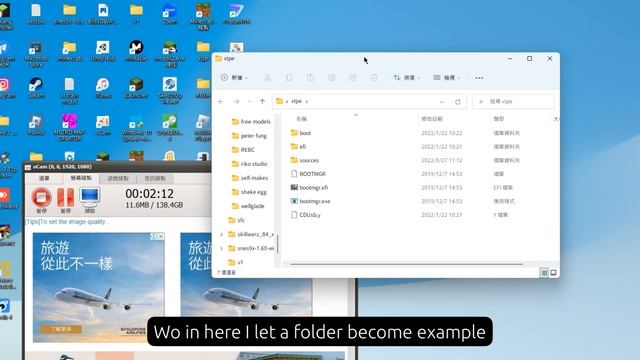Viewport: 640px width, 360px height.
Task: Select 'wellglade' folder in navigation pane
Action: point(248,206)
